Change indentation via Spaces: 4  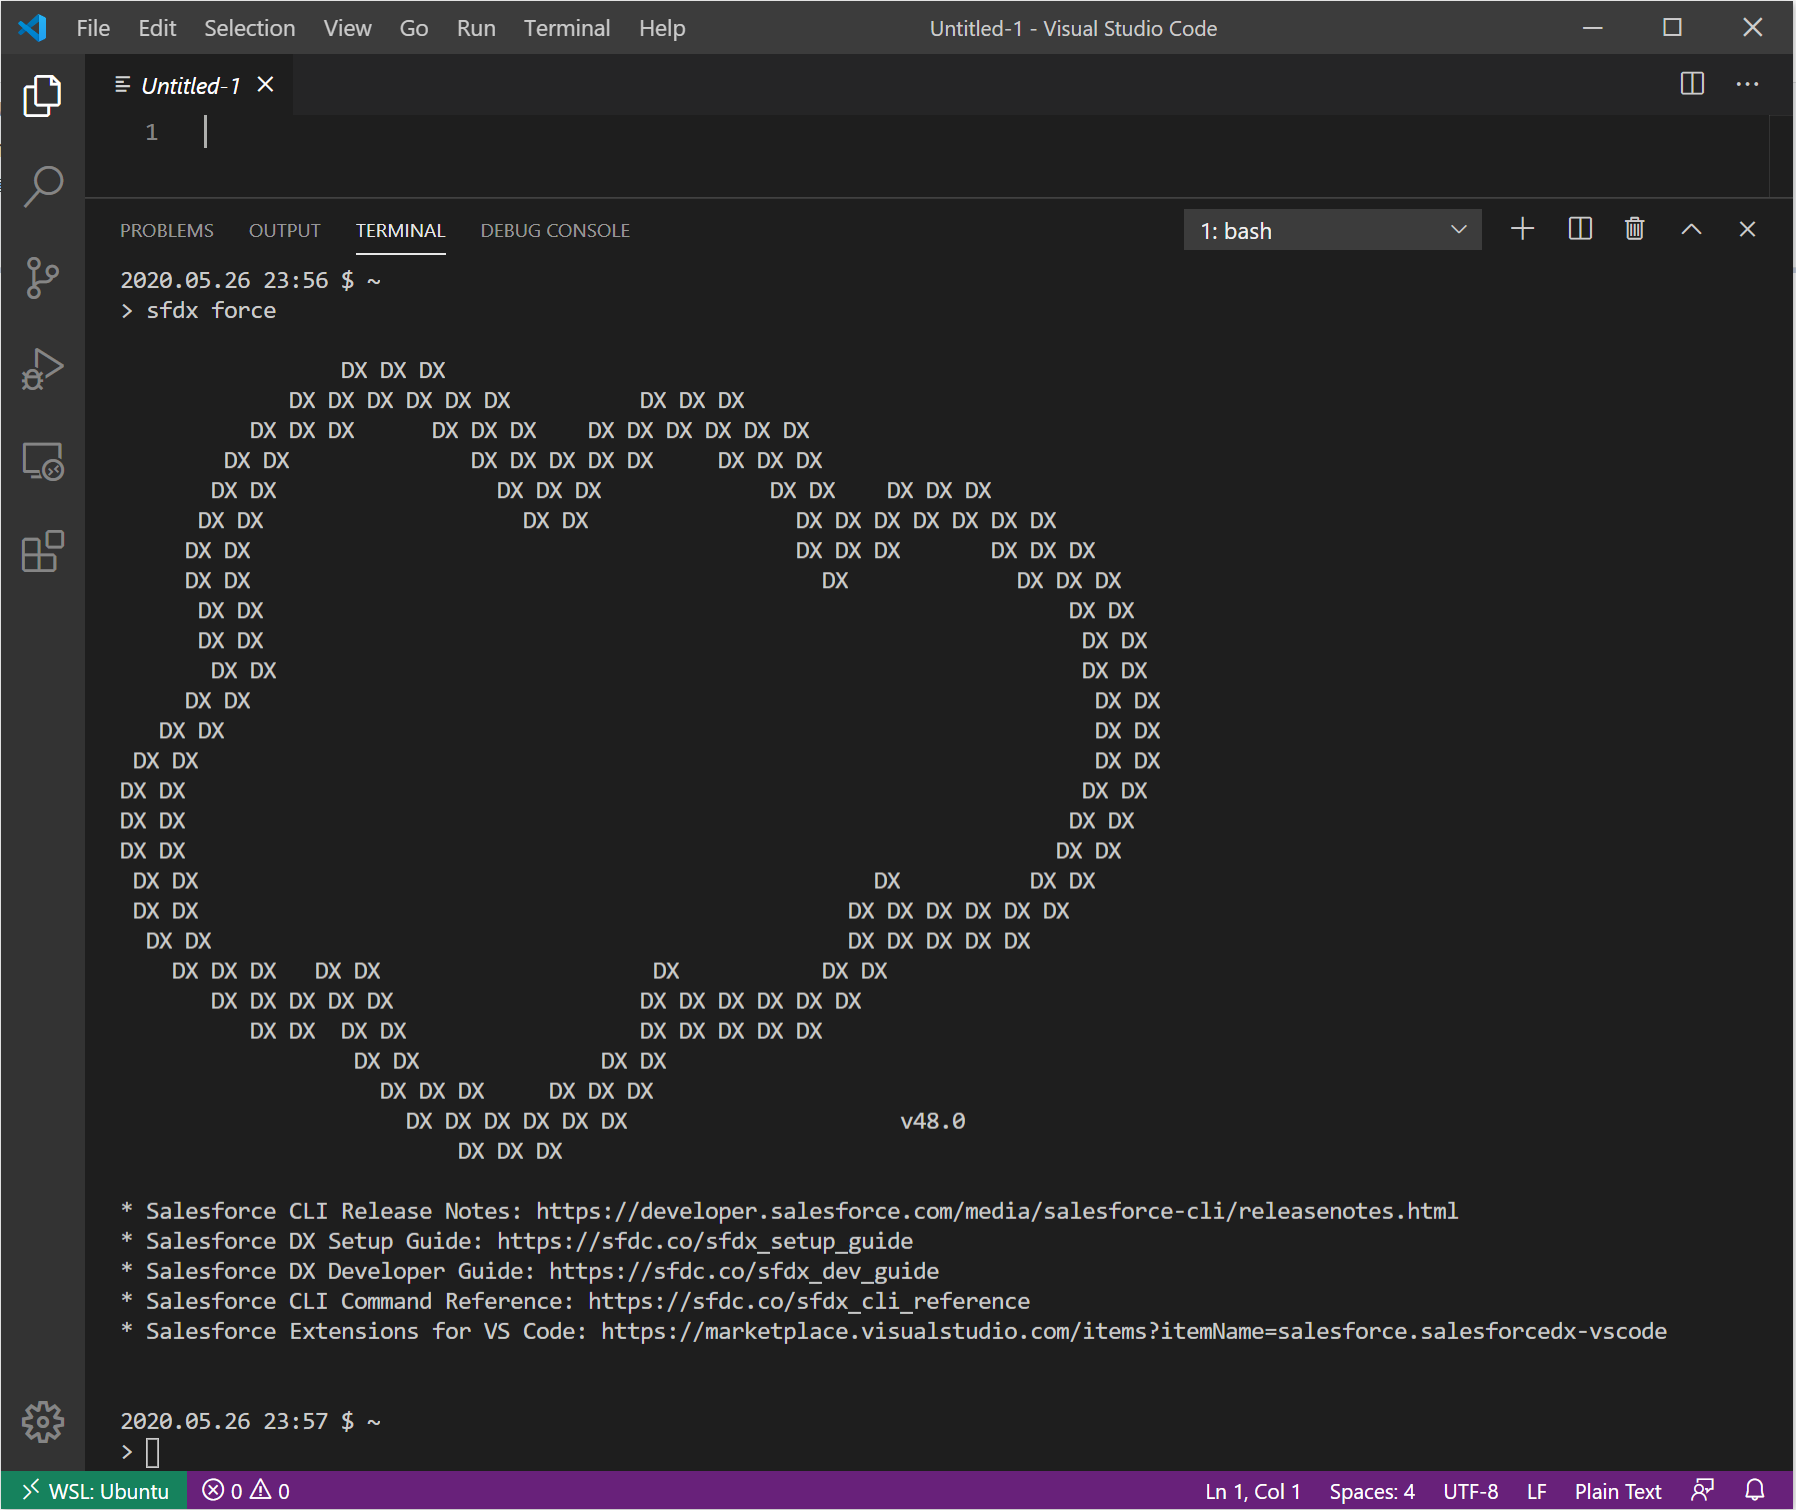pos(1372,1491)
